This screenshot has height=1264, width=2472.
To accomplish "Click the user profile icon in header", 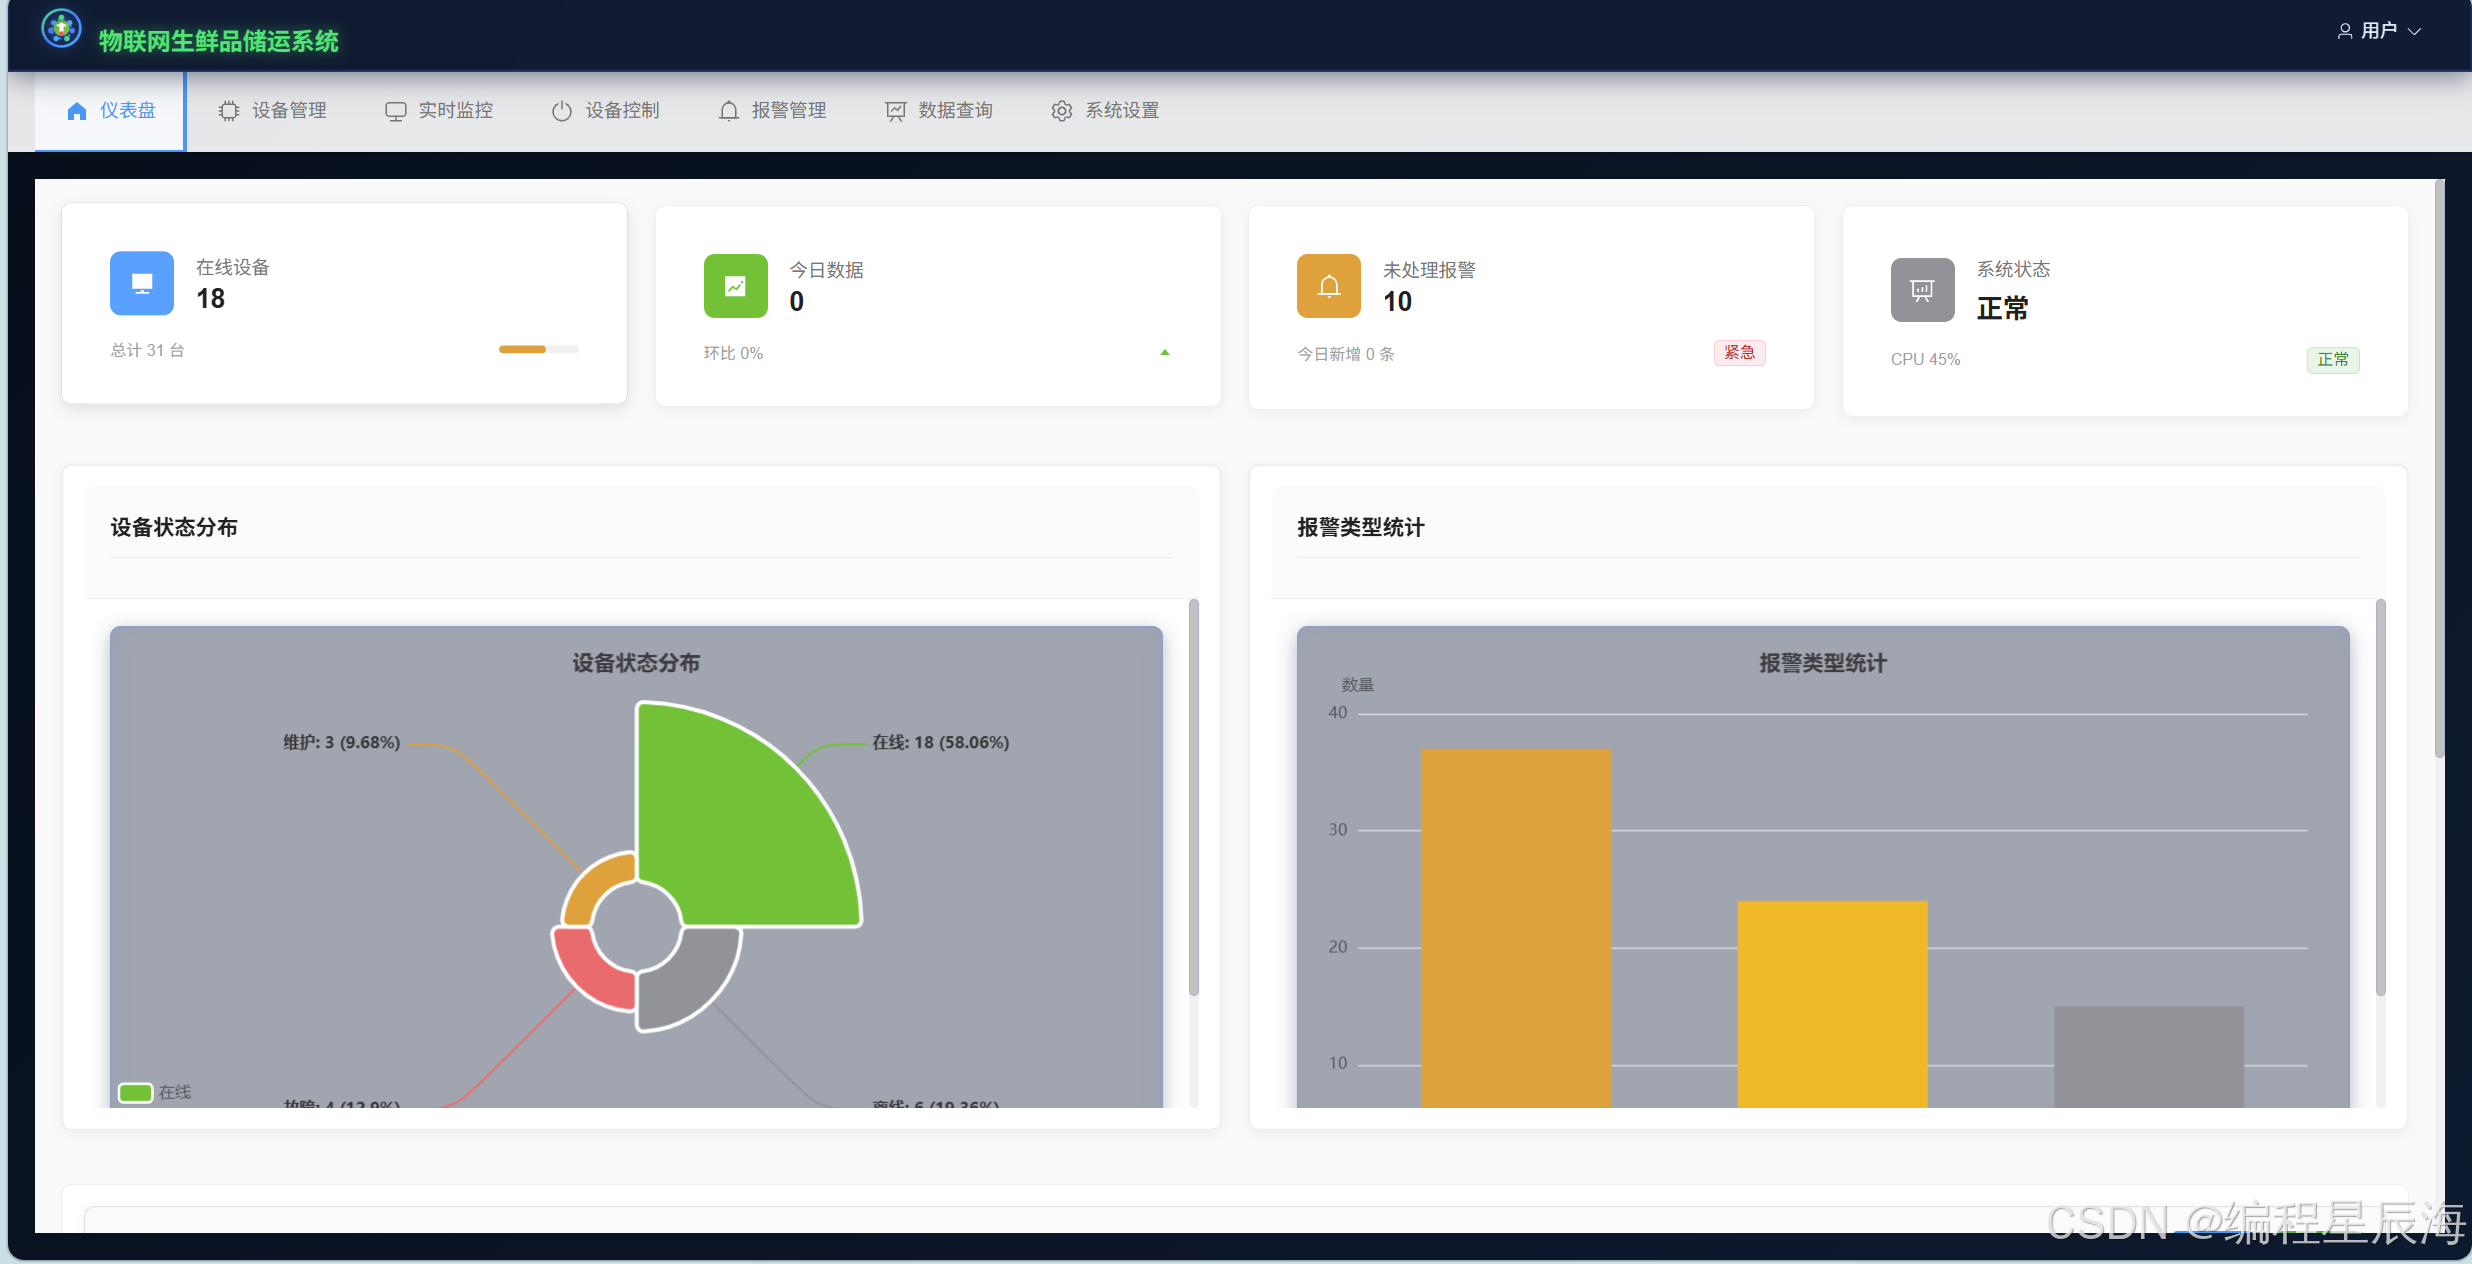I will click(2344, 31).
